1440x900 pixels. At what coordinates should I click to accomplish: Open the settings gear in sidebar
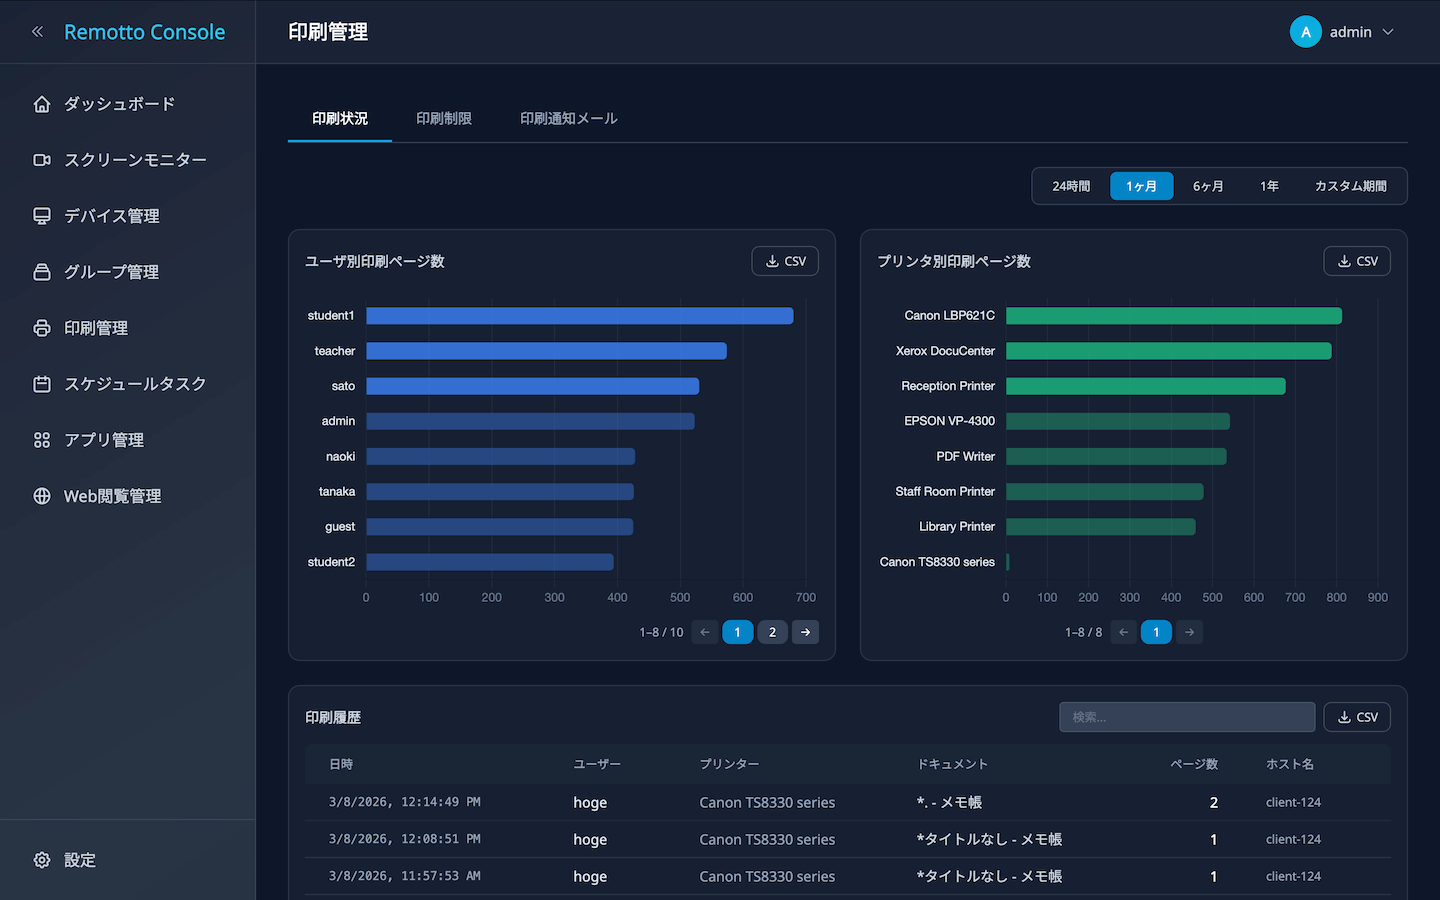coord(42,860)
